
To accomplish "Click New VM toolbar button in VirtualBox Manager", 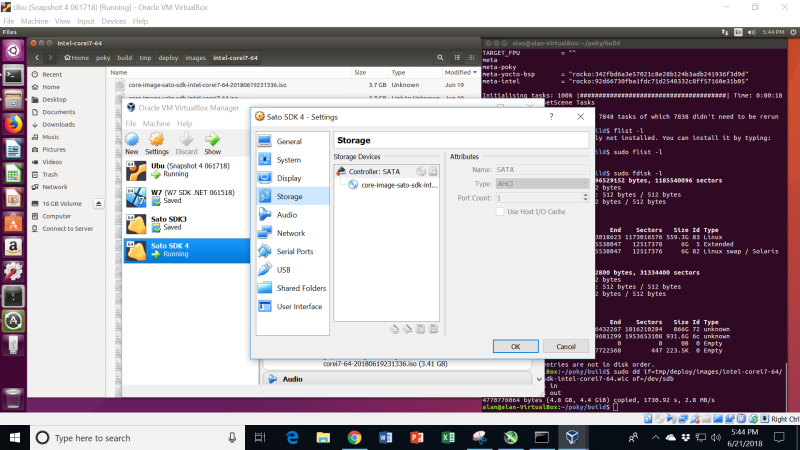I will (132, 143).
